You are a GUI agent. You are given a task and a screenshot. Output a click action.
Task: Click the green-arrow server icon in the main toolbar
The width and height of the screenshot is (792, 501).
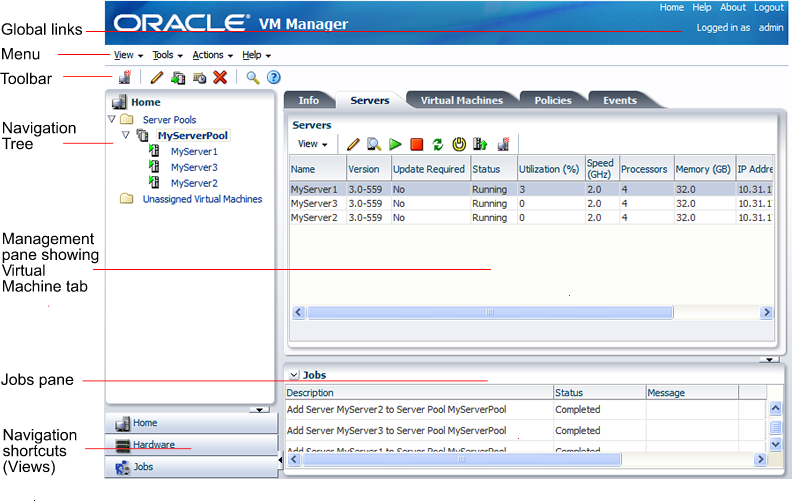click(x=178, y=77)
